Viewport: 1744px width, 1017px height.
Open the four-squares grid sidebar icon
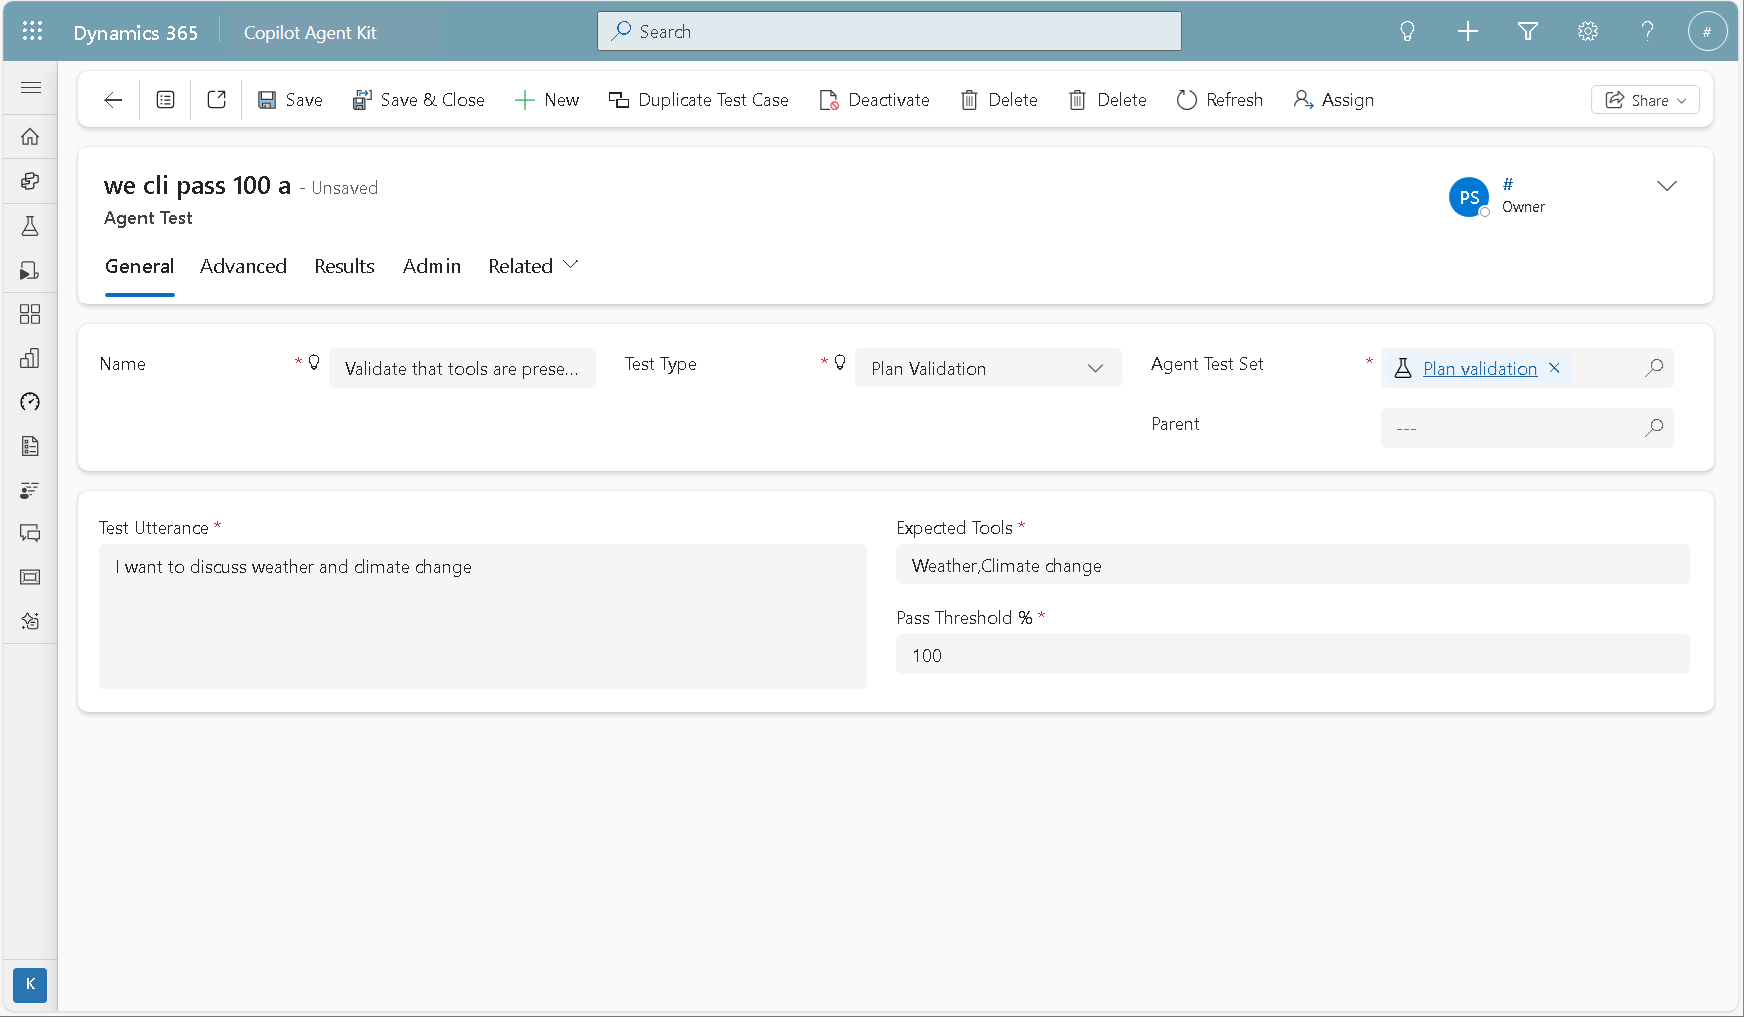(x=30, y=314)
